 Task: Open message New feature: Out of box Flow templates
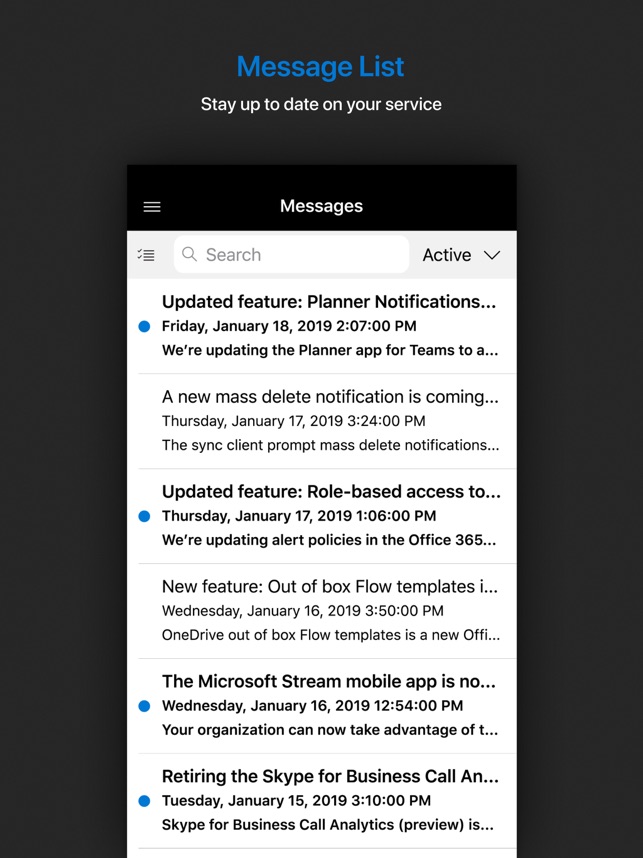(322, 611)
